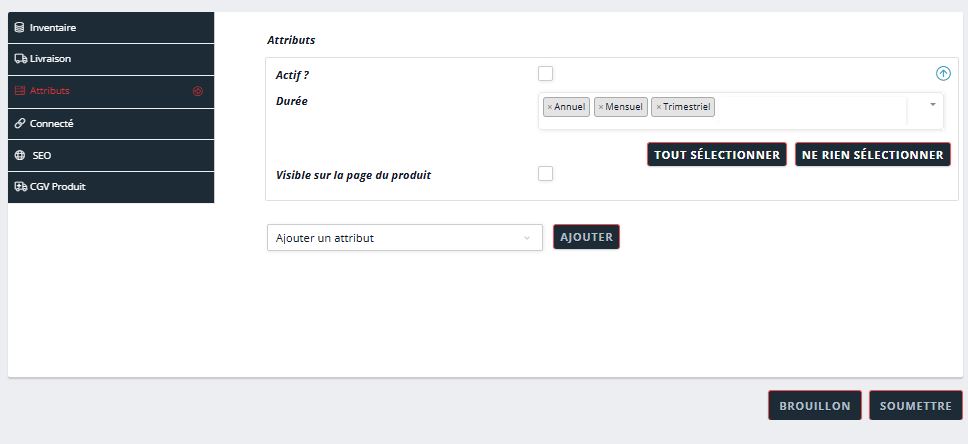Screen dimensions: 968x444
Task: Check Visible sur la page du produit
Action: 545,174
